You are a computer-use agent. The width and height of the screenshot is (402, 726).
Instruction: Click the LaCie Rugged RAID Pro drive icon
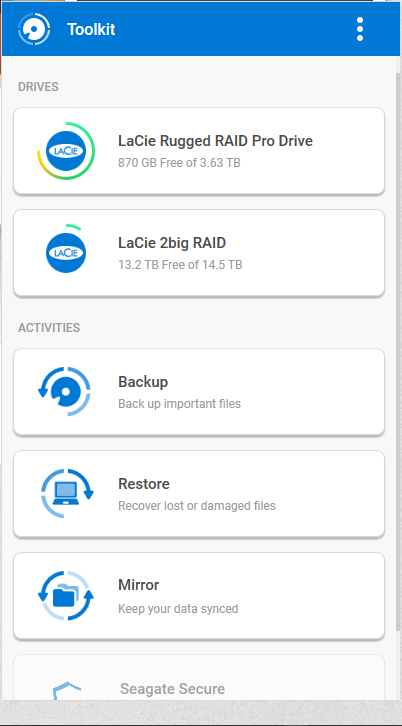[x=66, y=151]
